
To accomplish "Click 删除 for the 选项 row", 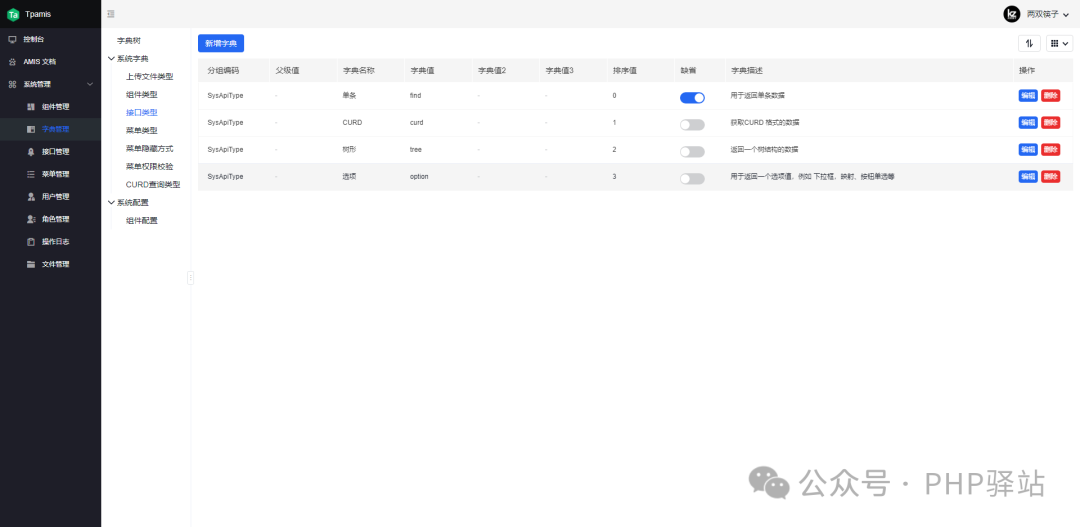I will (x=1050, y=176).
